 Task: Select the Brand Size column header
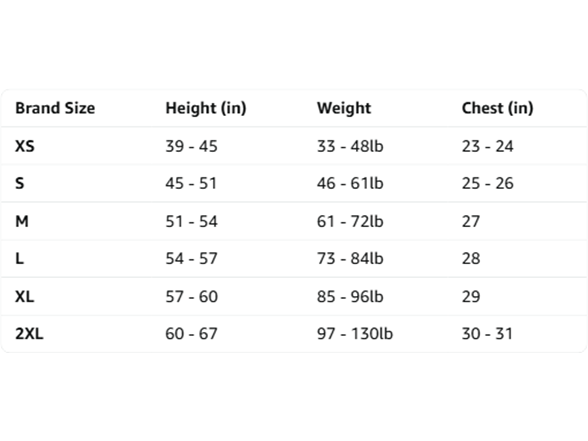pyautogui.click(x=55, y=108)
